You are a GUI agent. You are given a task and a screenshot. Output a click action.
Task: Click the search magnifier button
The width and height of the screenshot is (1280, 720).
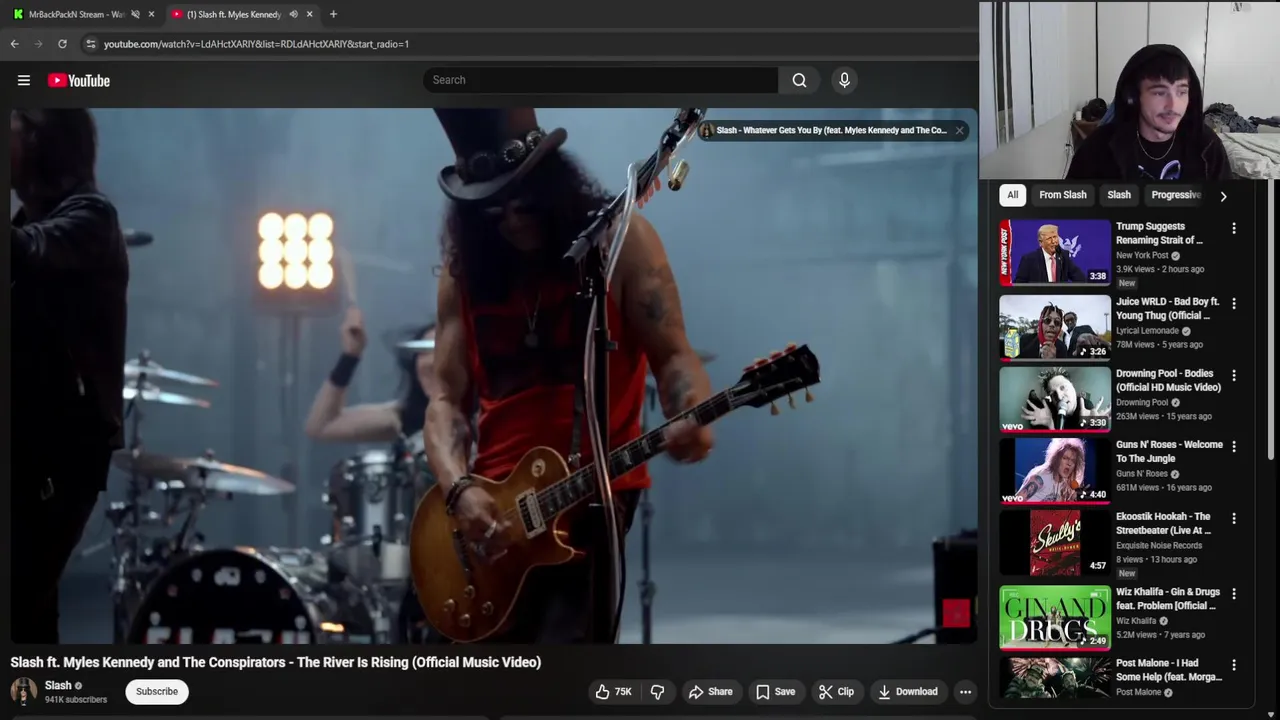coord(799,80)
